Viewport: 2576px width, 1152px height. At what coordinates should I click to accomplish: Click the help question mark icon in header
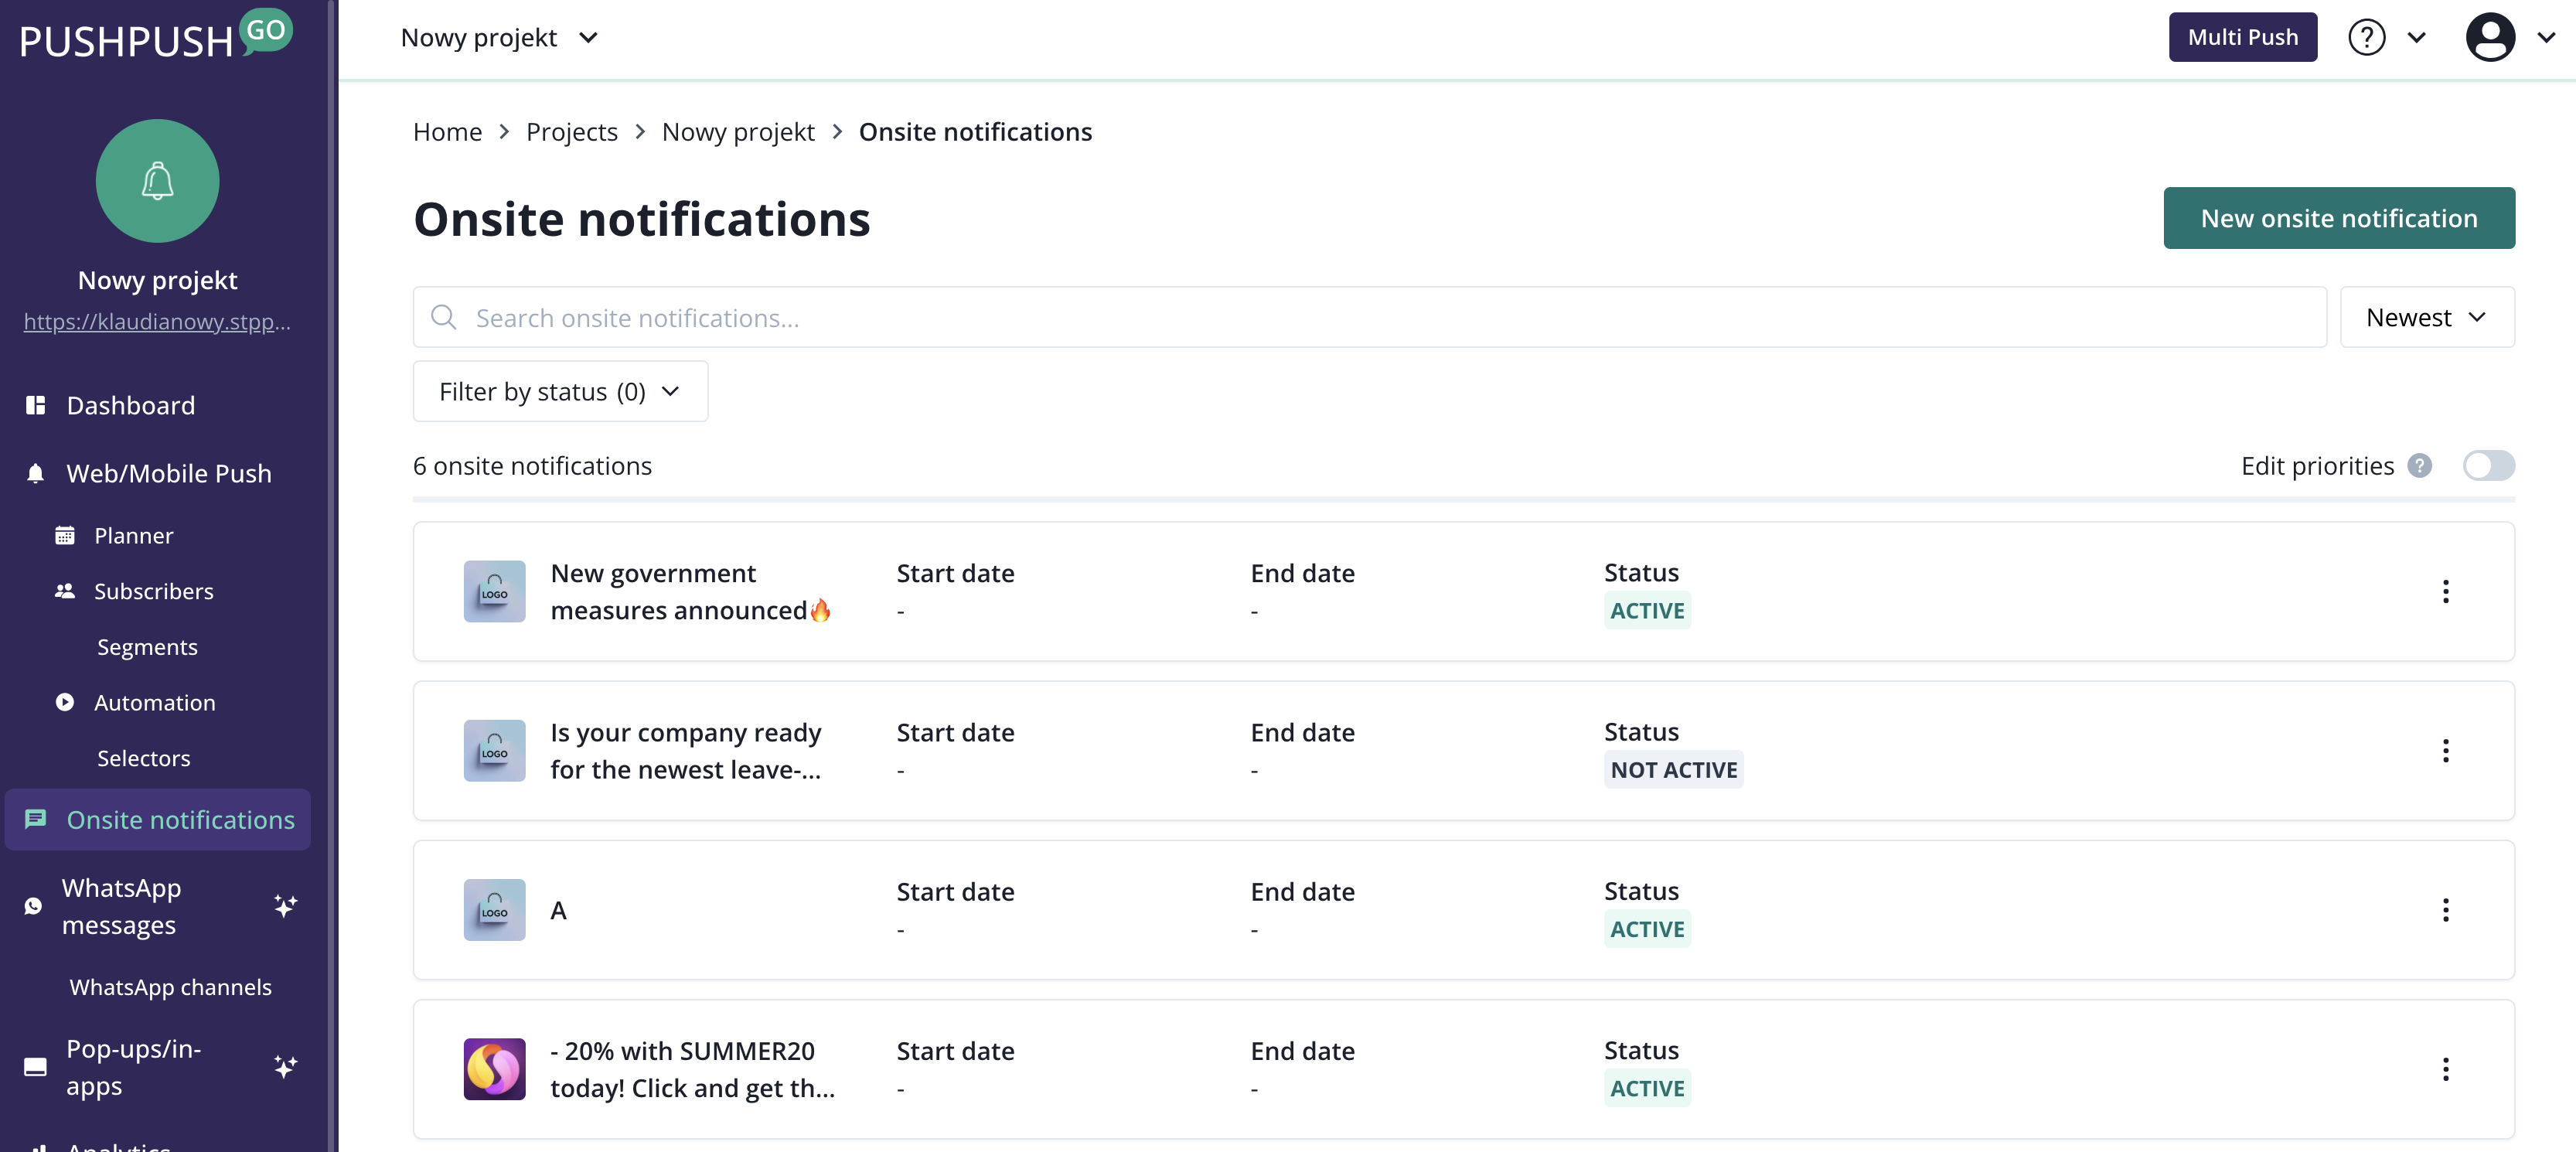pos(2366,38)
